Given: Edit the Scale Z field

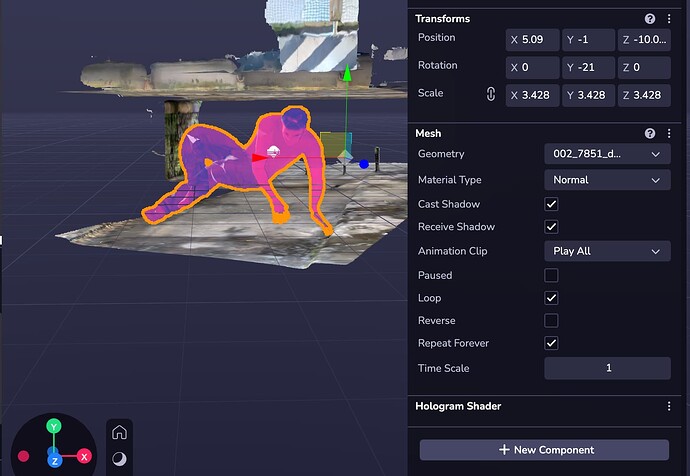Looking at the screenshot, I should (x=644, y=95).
